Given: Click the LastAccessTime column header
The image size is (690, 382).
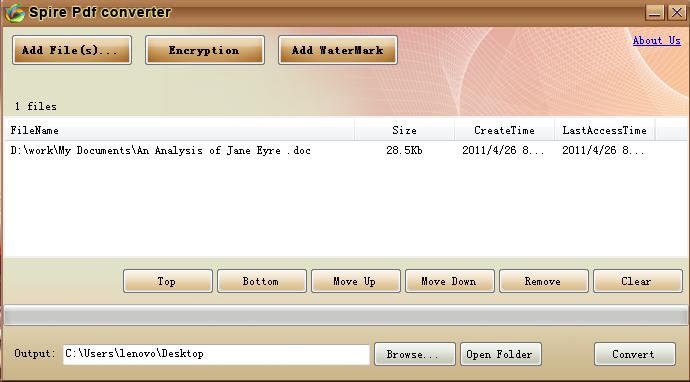Looking at the screenshot, I should pyautogui.click(x=605, y=130).
